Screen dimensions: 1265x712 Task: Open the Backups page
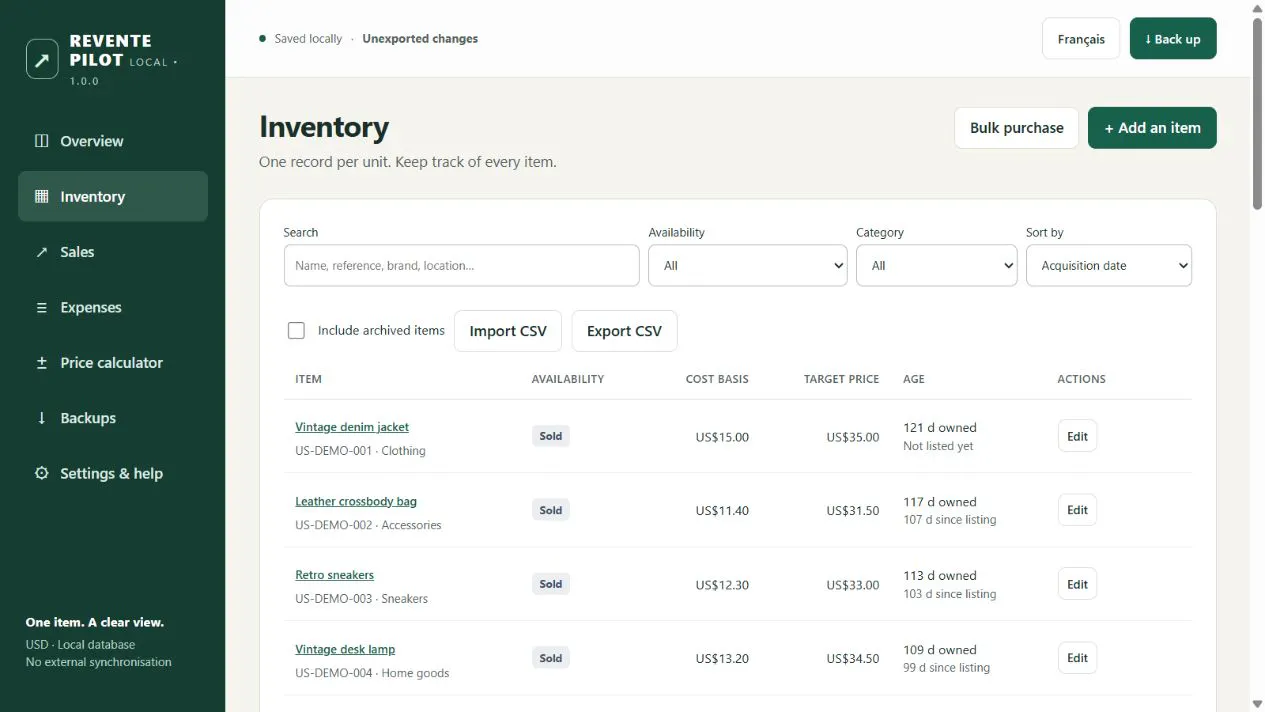click(x=113, y=418)
